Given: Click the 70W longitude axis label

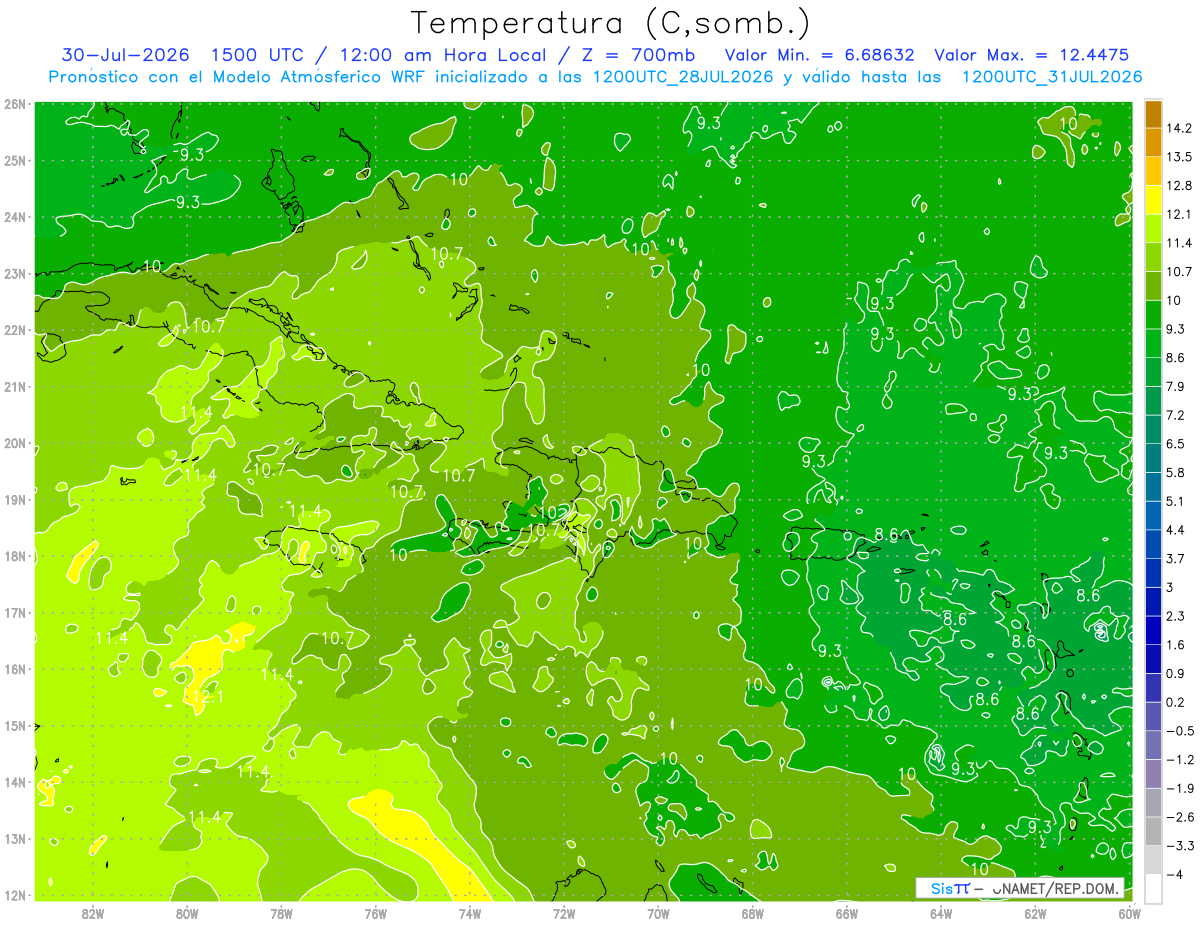Looking at the screenshot, I should (658, 912).
